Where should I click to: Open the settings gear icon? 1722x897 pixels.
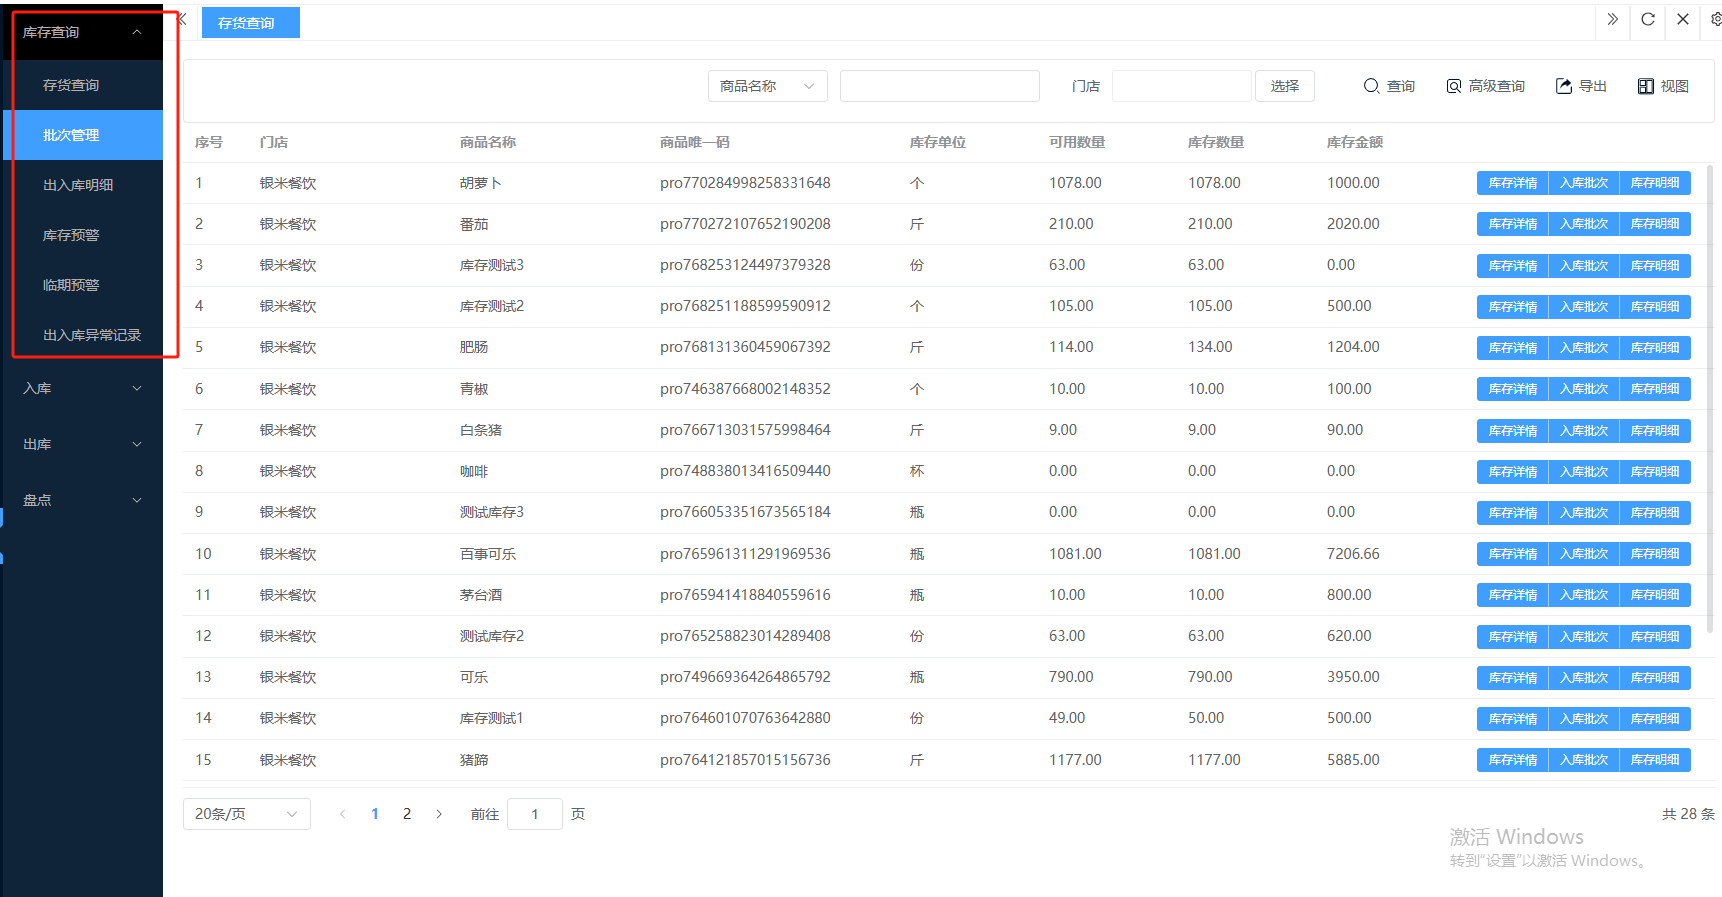tap(1715, 19)
